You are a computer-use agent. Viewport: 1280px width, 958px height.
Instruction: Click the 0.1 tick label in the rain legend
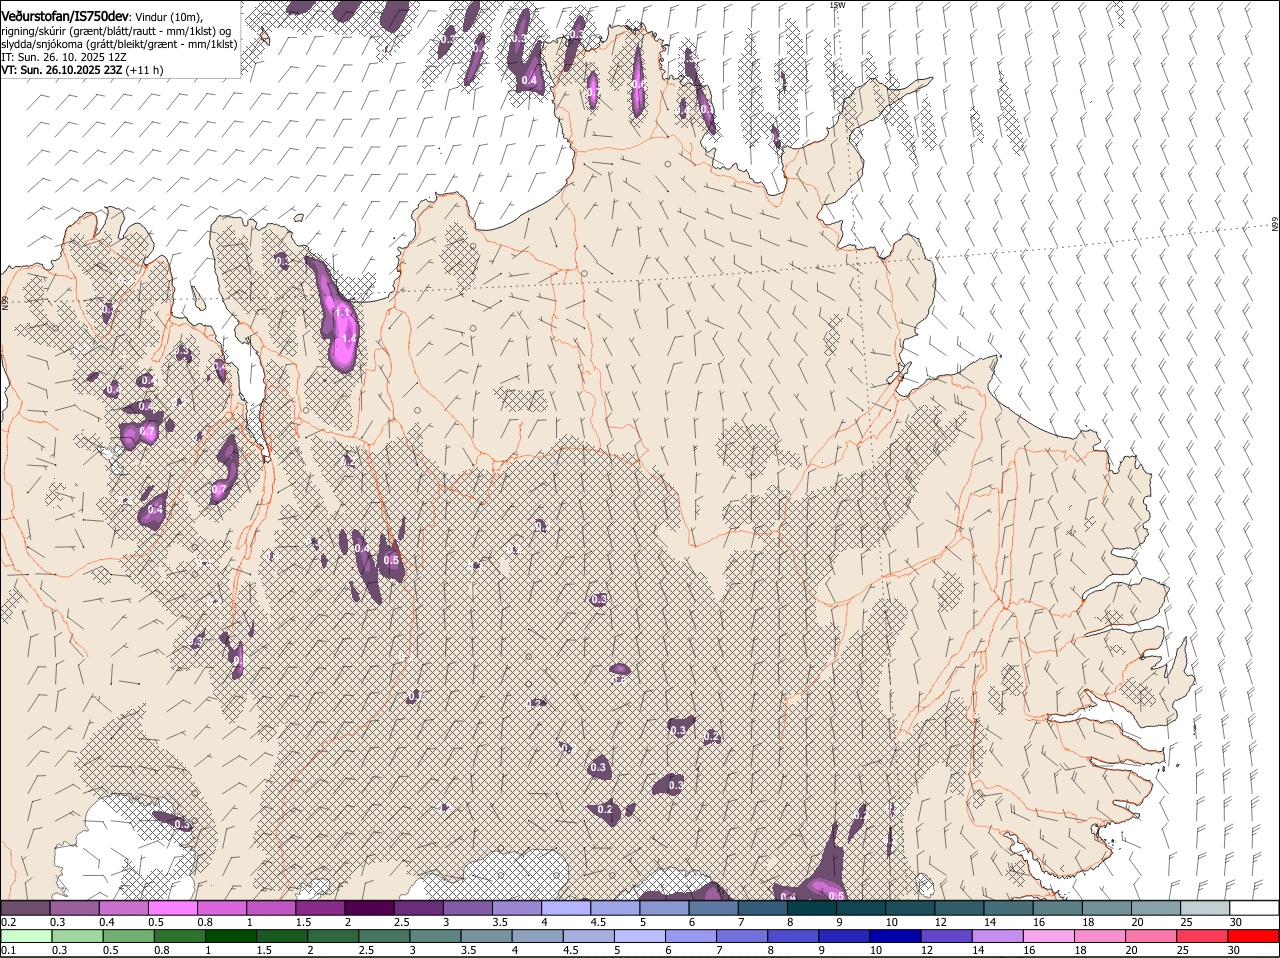(8, 950)
